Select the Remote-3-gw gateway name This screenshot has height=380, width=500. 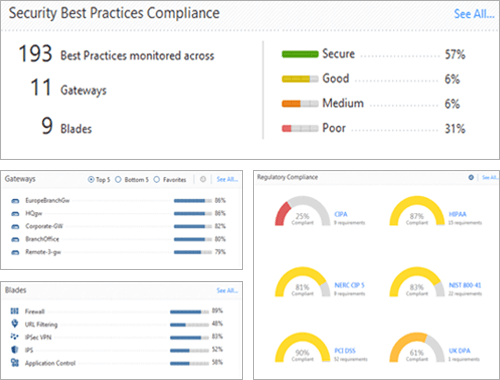tap(43, 252)
